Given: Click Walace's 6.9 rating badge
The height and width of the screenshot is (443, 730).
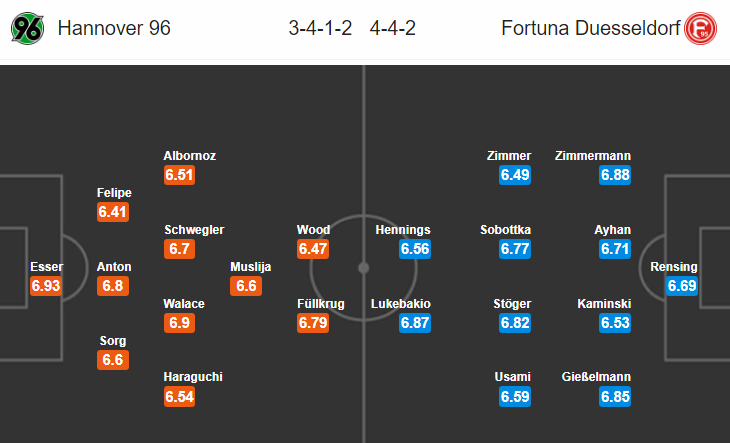Looking at the screenshot, I should [179, 322].
